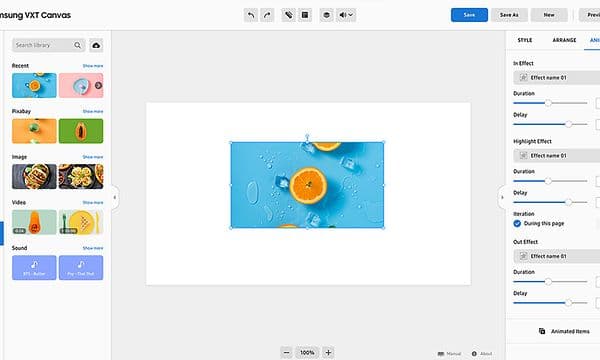The height and width of the screenshot is (360, 600).
Task: Click the paperclip attach icon in toolbar
Action: (289, 15)
